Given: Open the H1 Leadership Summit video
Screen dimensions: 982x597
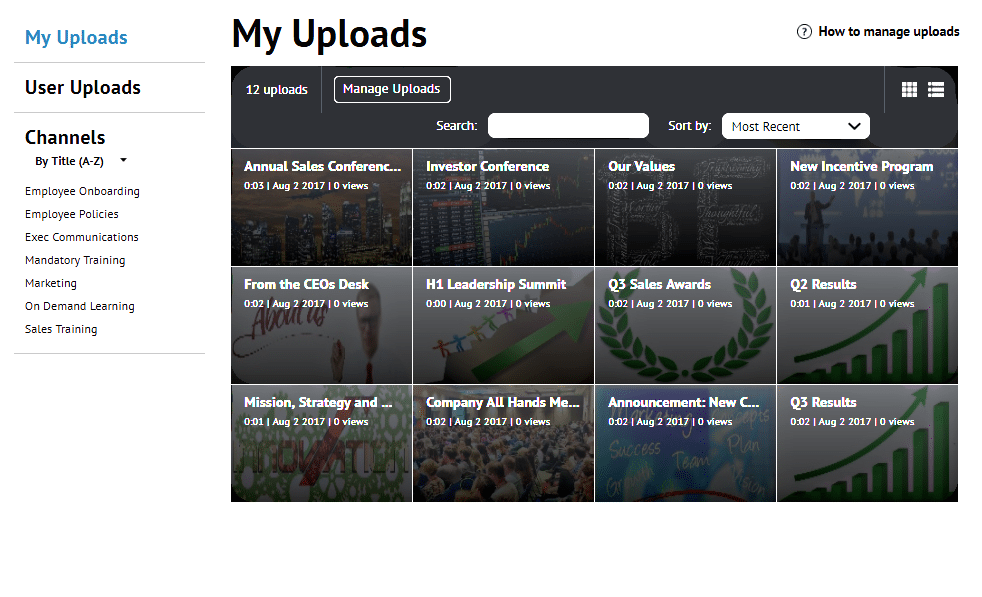Looking at the screenshot, I should pyautogui.click(x=503, y=326).
